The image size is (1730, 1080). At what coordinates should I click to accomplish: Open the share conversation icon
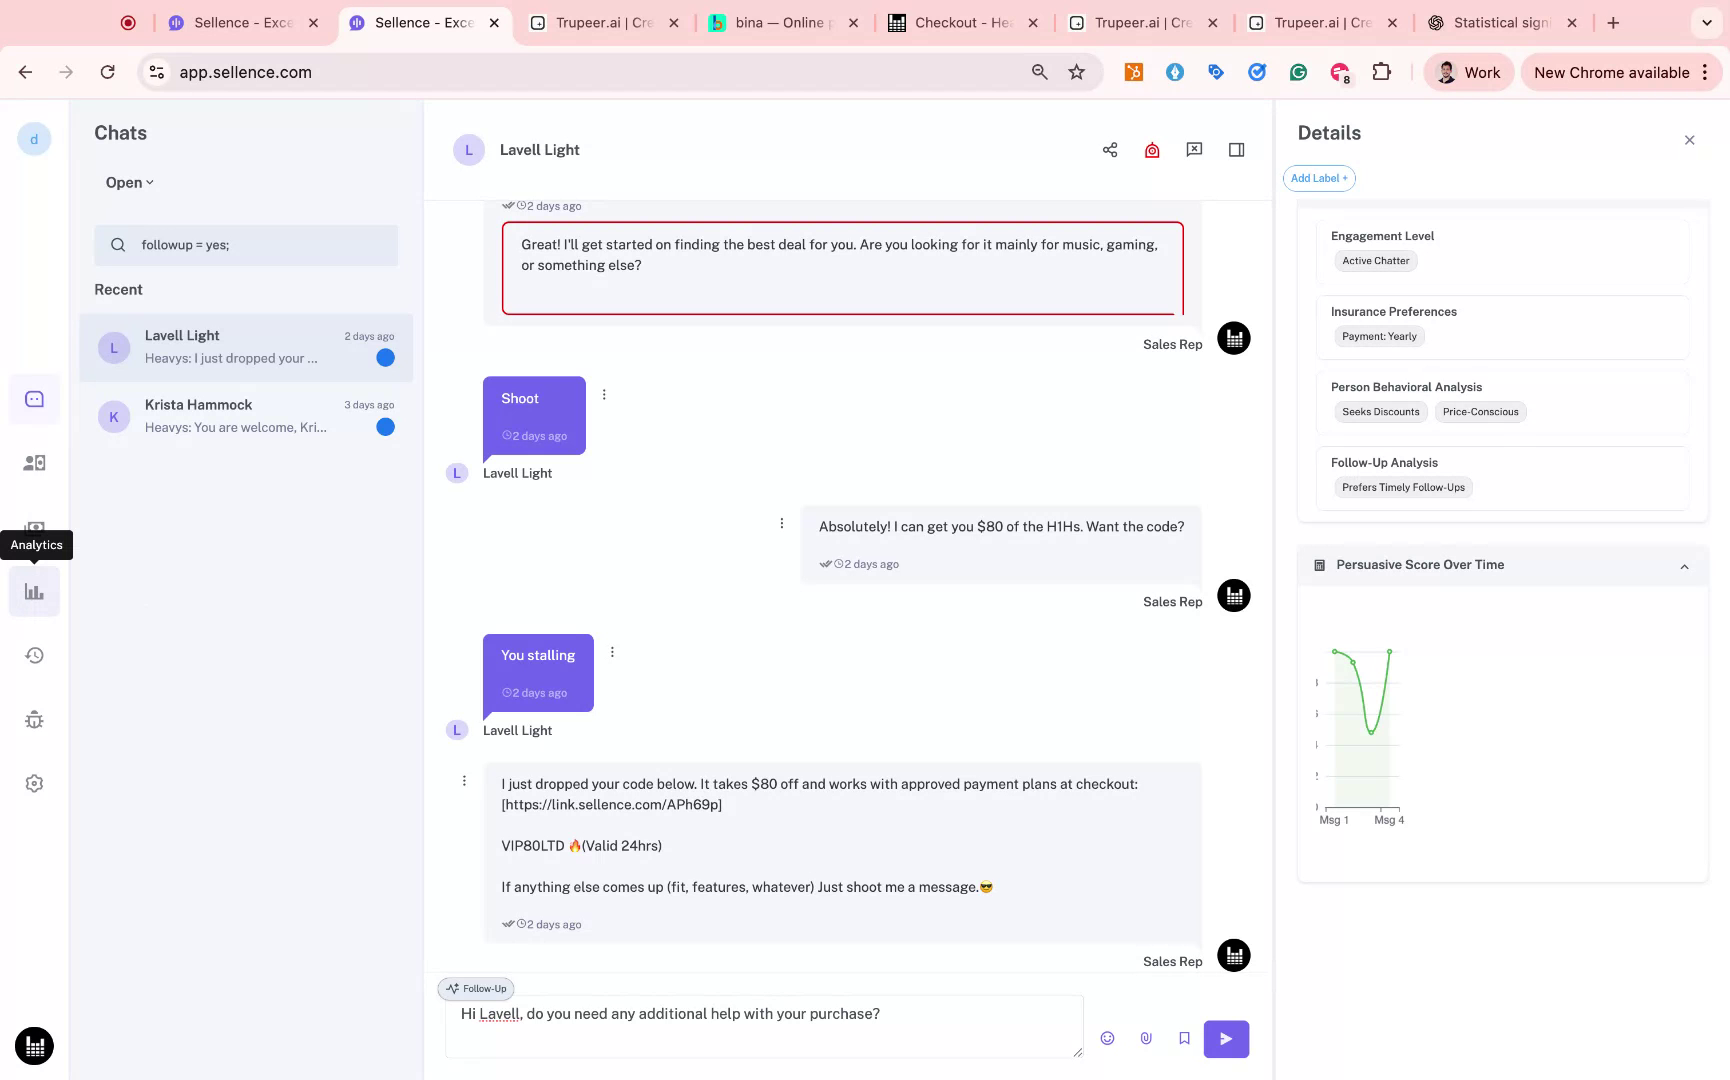click(1109, 149)
